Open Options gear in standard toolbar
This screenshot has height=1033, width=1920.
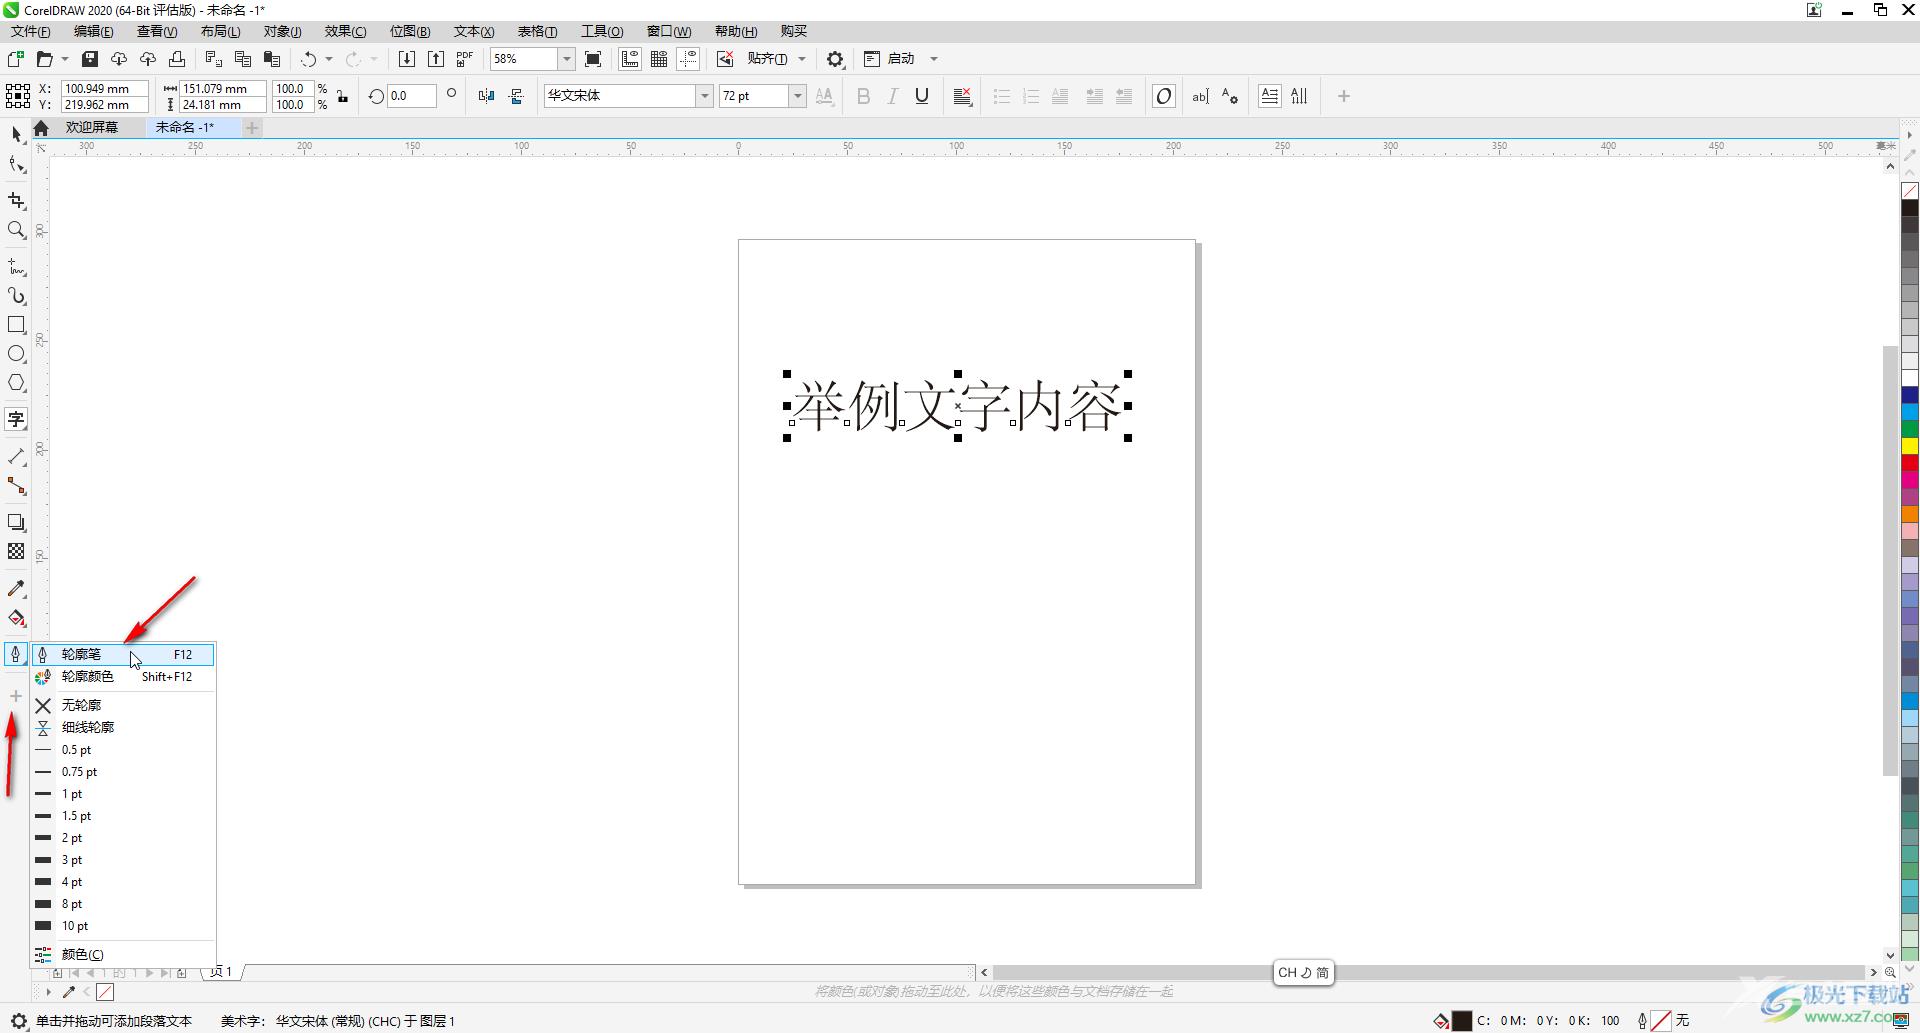click(x=835, y=59)
